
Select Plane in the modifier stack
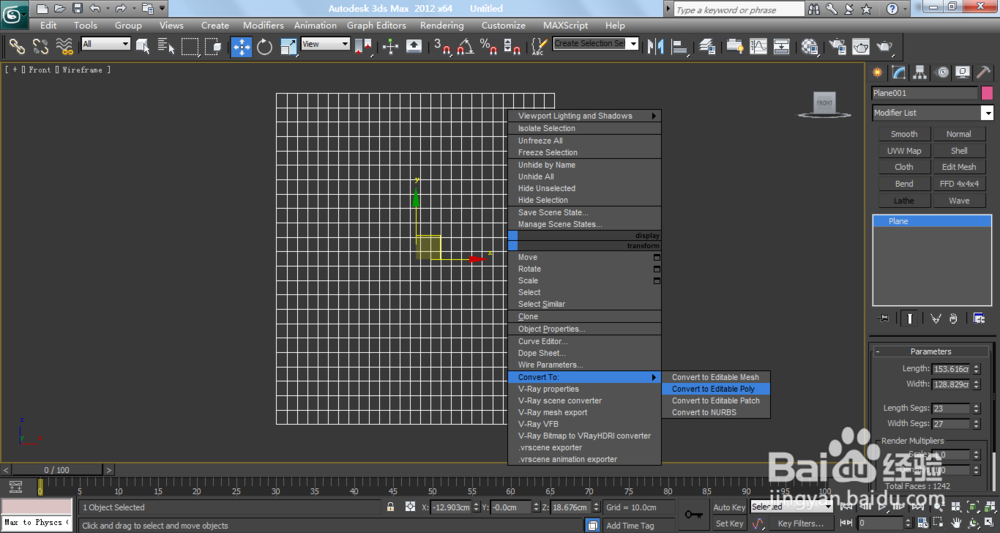[932, 221]
